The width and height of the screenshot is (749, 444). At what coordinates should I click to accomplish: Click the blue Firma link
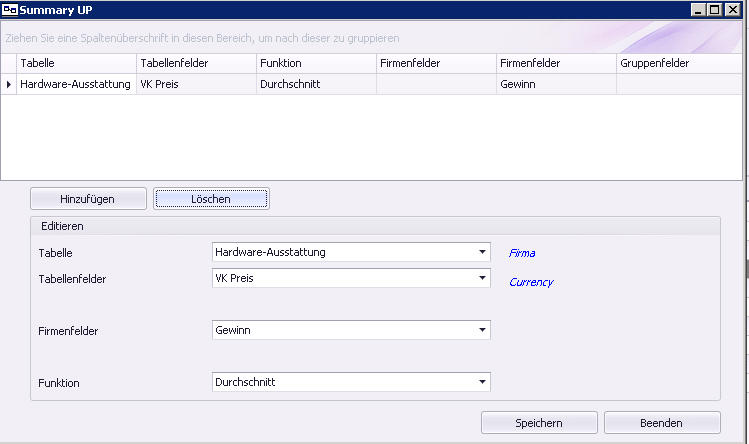pos(522,253)
